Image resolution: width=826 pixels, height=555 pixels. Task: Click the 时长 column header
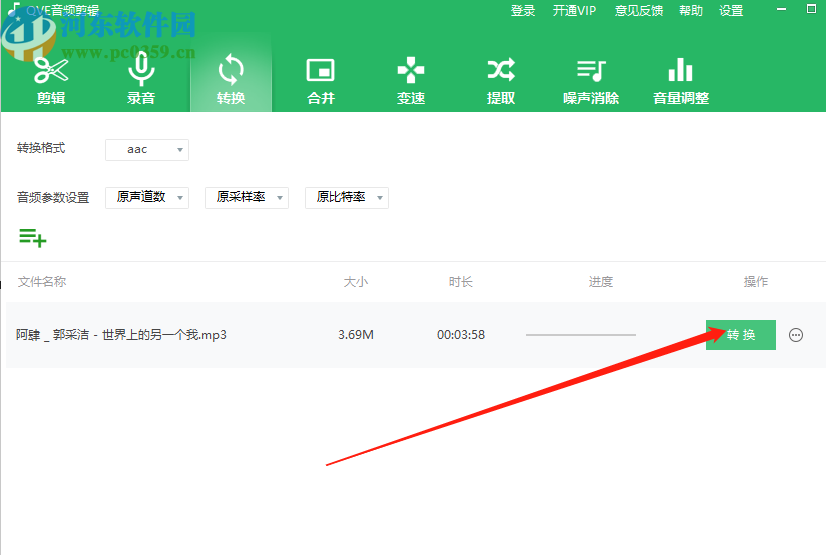461,282
